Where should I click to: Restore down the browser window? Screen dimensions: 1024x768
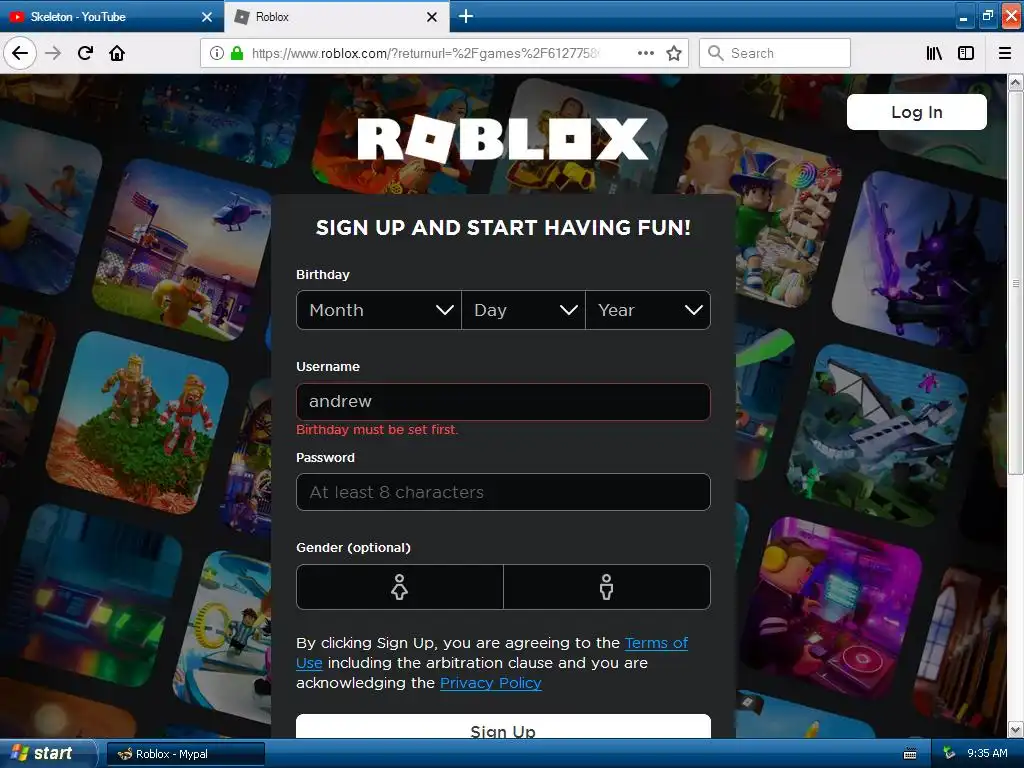(987, 16)
